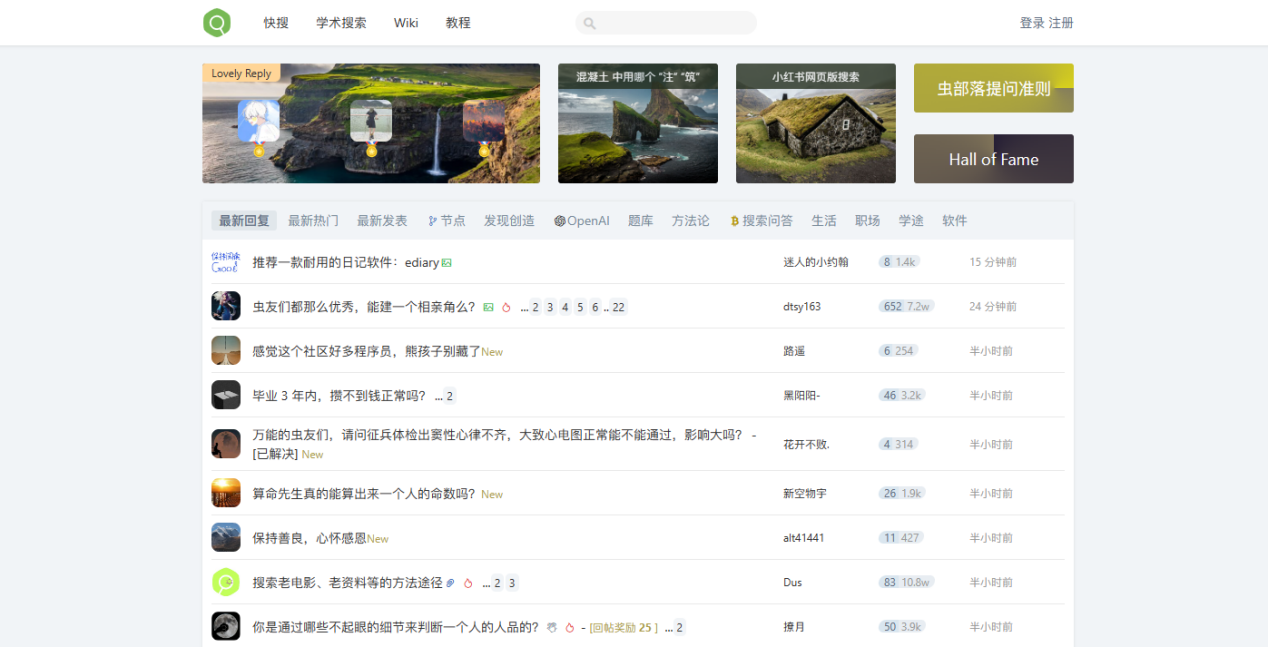Click the sunset avatar beside 算命先生 post
Screen dimensions: 1268x647
226,493
